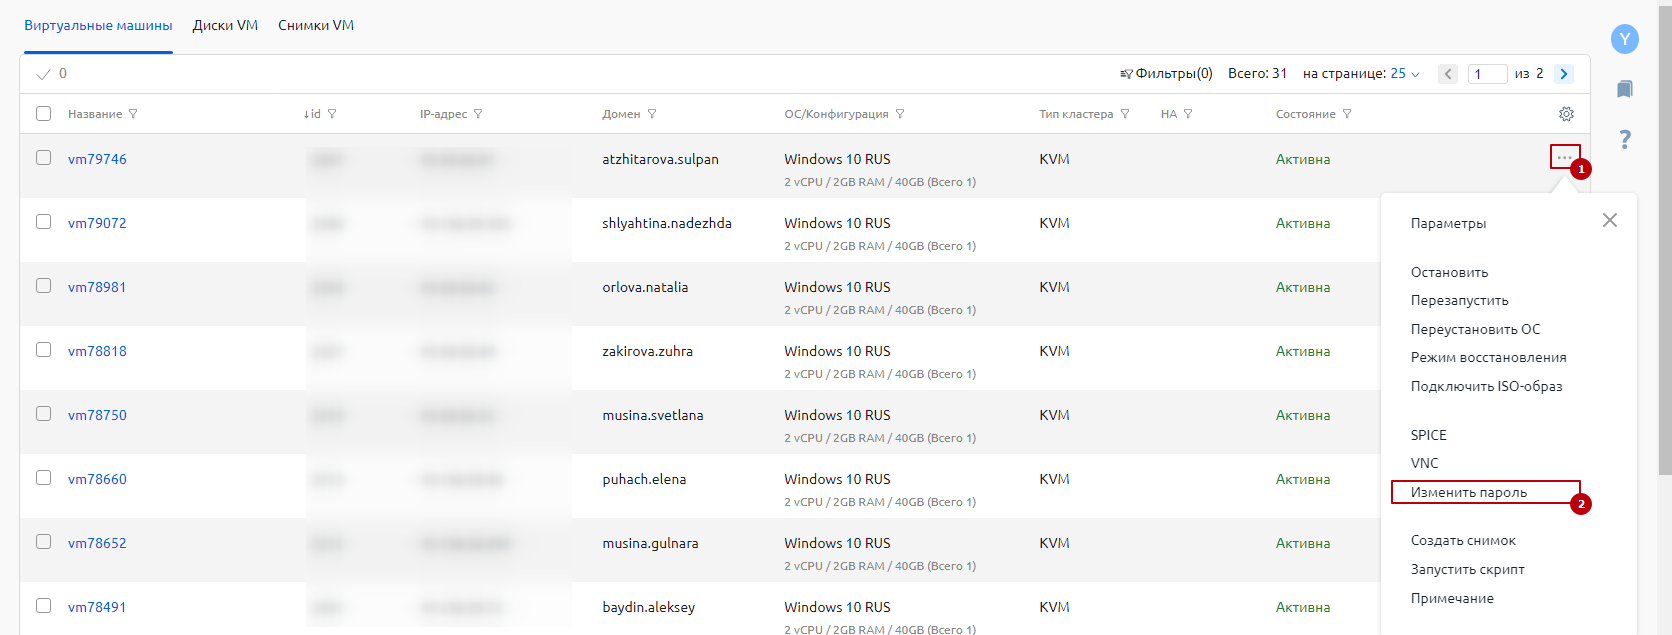The width and height of the screenshot is (1672, 635).
Task: Filter by the ОС/Конфигурация column funnel
Action: click(x=900, y=114)
